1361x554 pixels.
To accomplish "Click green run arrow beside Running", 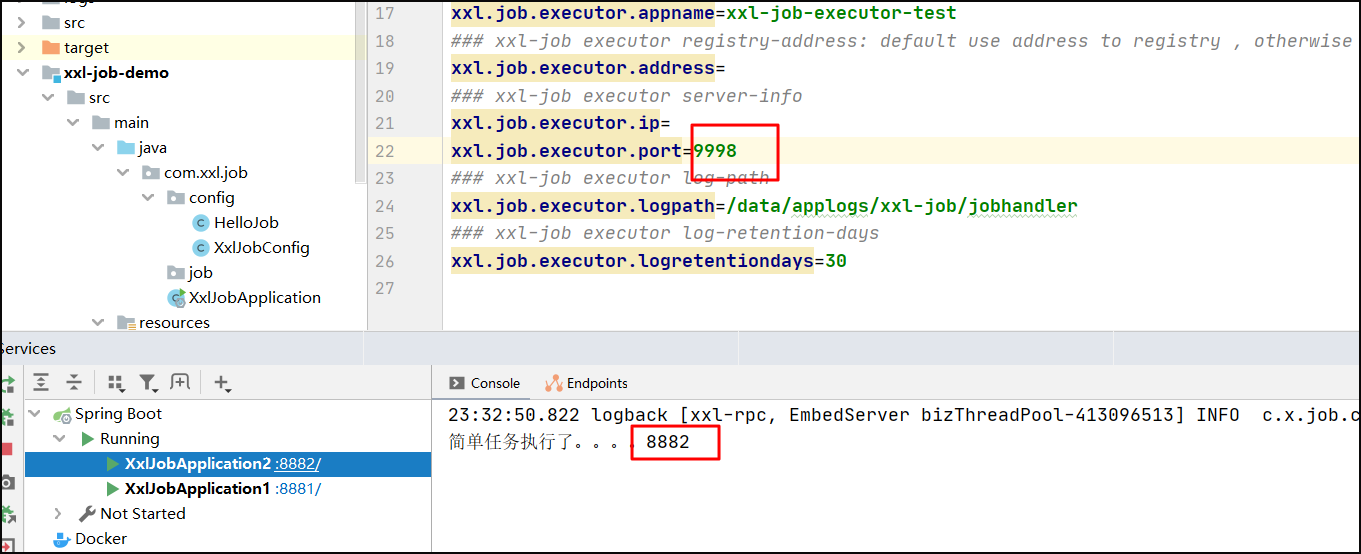I will coord(88,439).
